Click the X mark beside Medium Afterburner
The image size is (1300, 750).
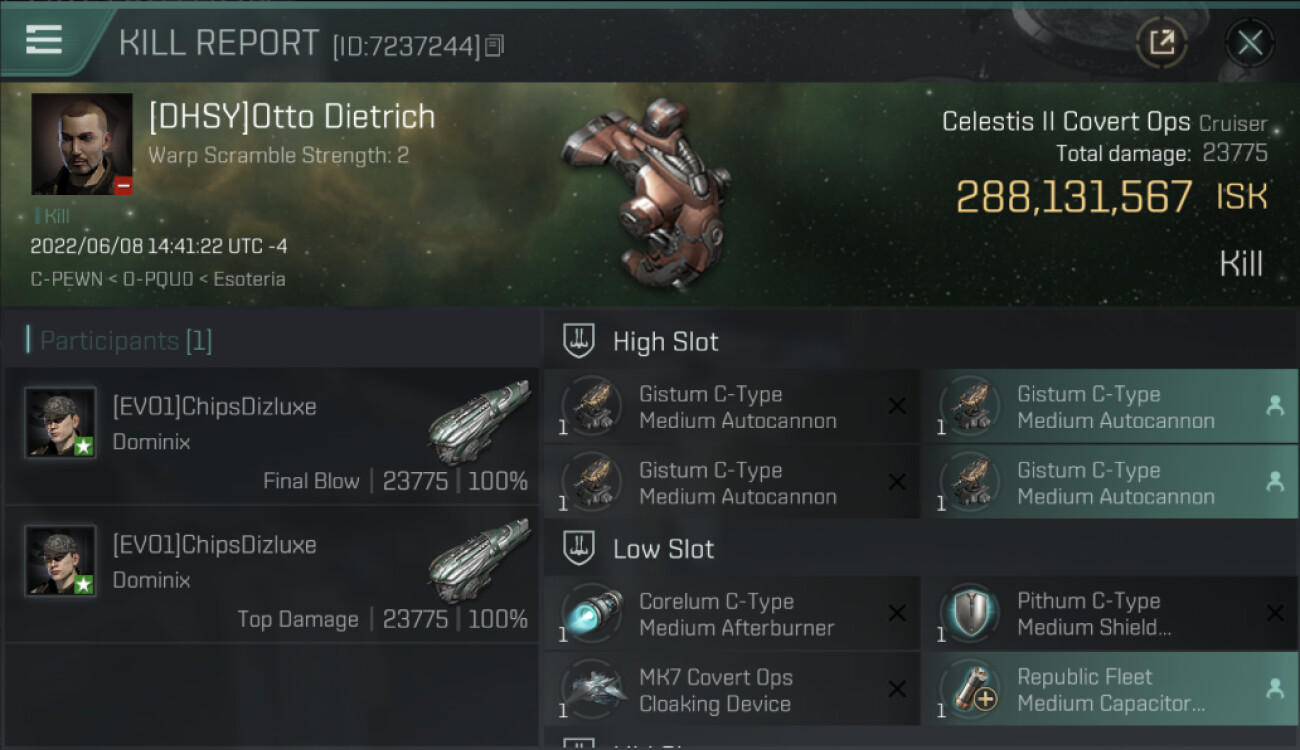click(897, 613)
